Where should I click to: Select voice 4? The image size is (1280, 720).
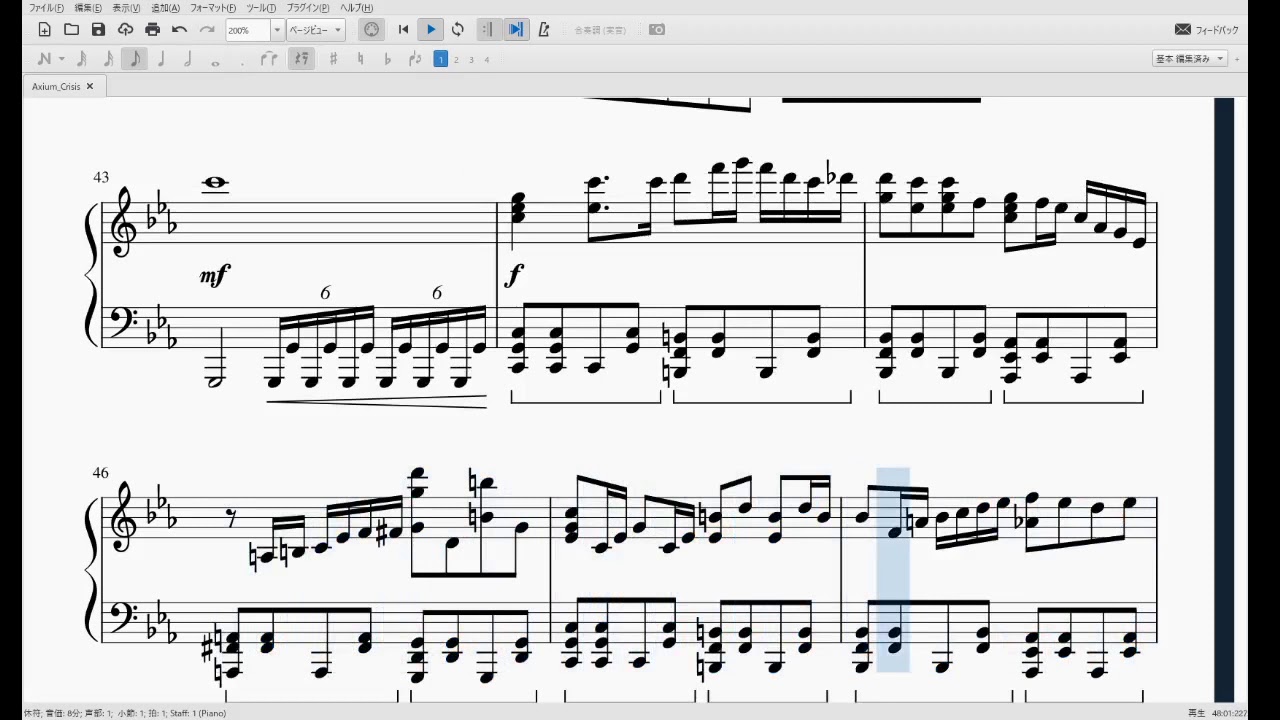point(487,59)
